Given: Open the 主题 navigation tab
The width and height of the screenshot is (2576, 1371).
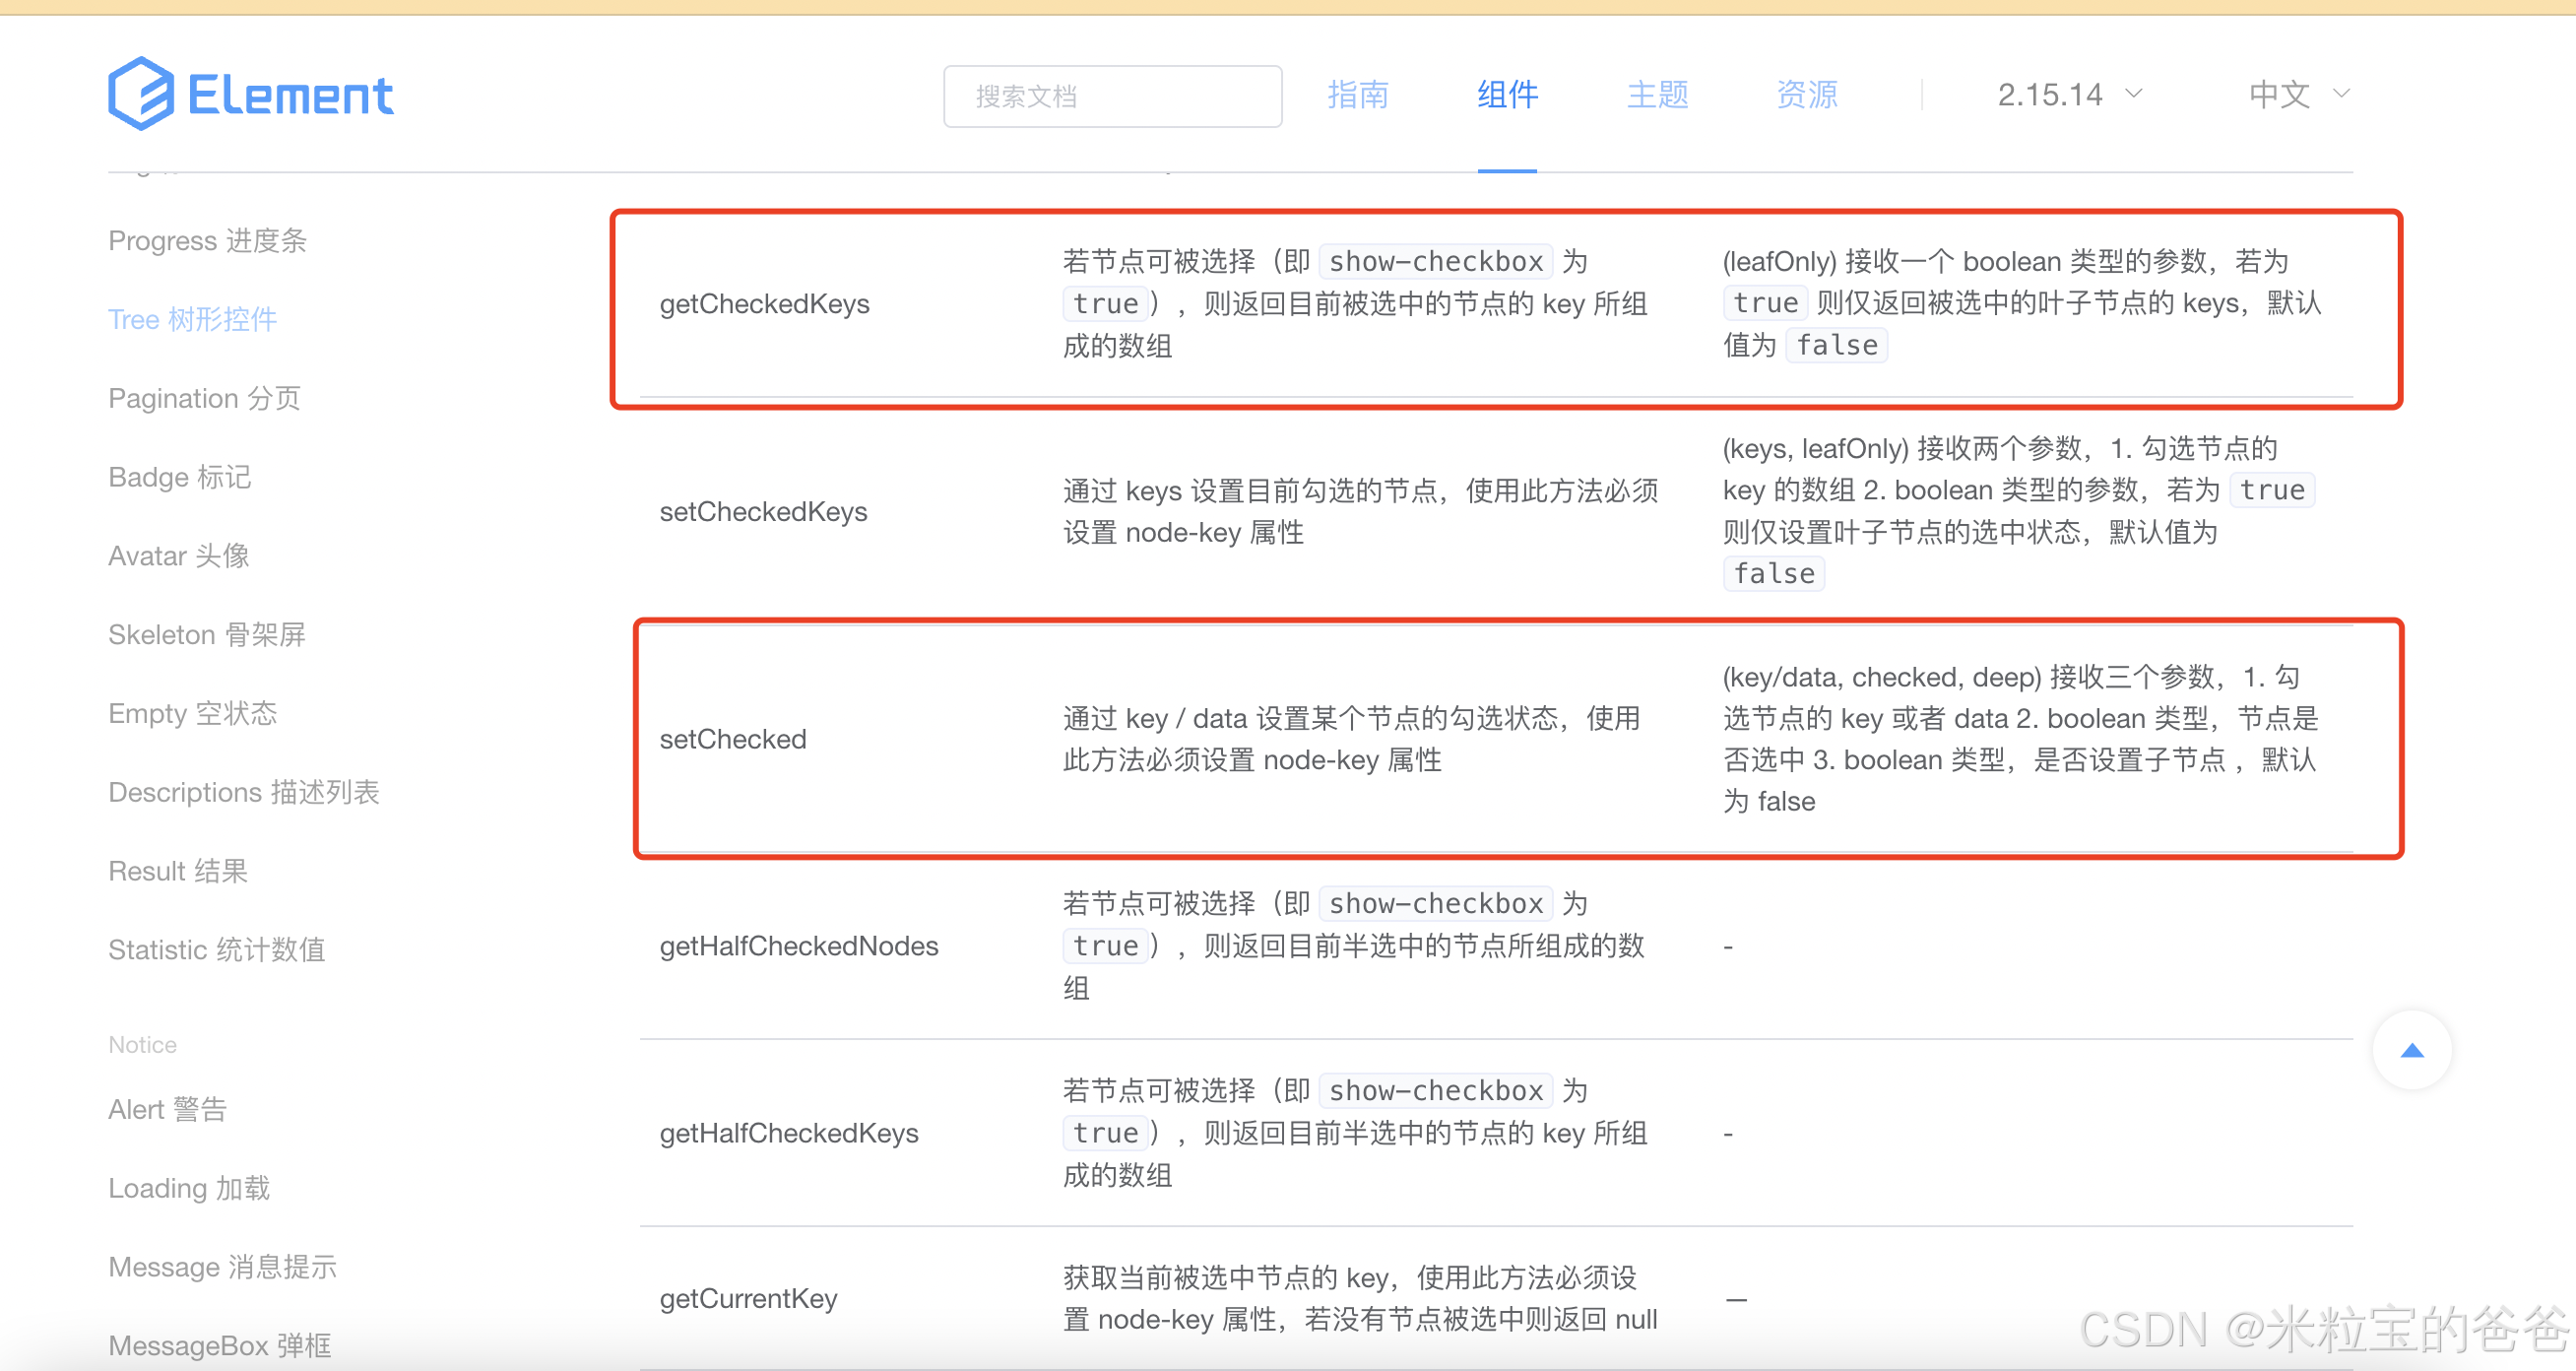Looking at the screenshot, I should pos(1656,95).
